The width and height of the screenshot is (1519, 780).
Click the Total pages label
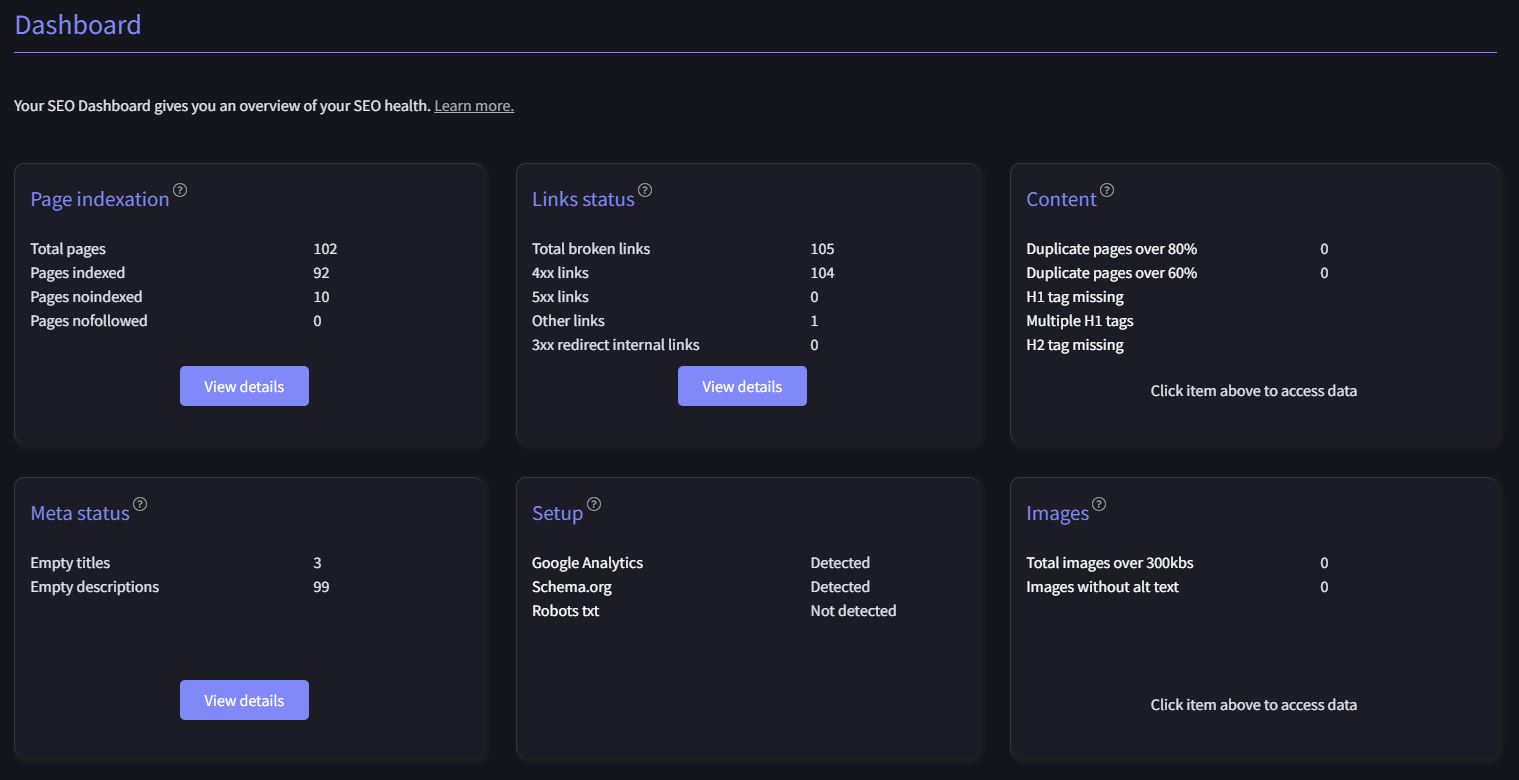point(68,249)
